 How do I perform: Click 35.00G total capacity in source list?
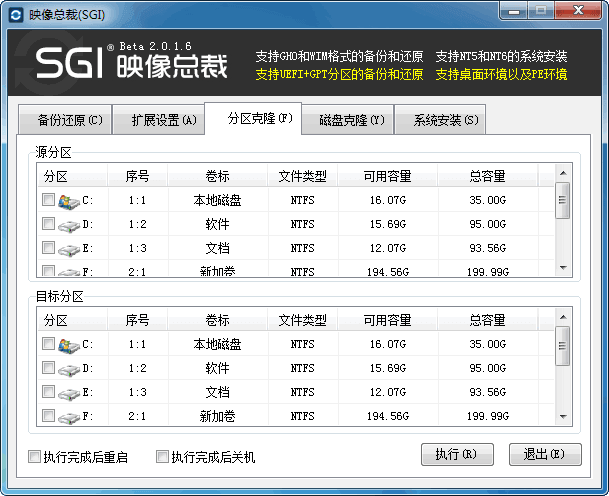(488, 200)
